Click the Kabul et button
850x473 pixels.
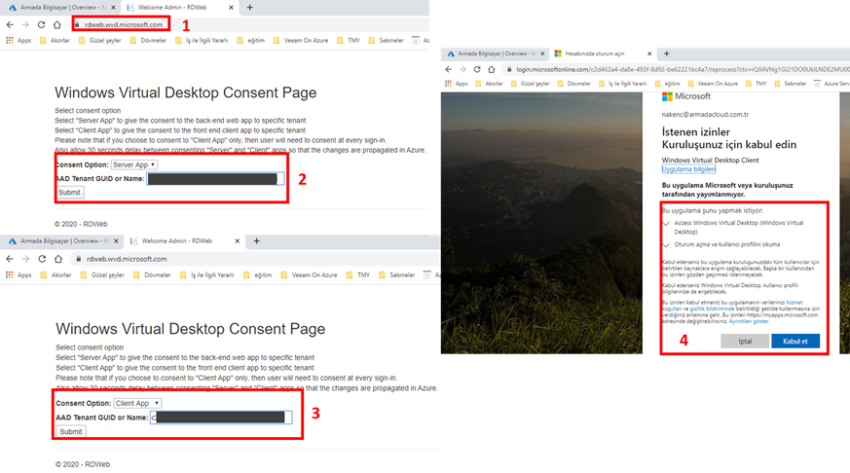click(x=796, y=341)
